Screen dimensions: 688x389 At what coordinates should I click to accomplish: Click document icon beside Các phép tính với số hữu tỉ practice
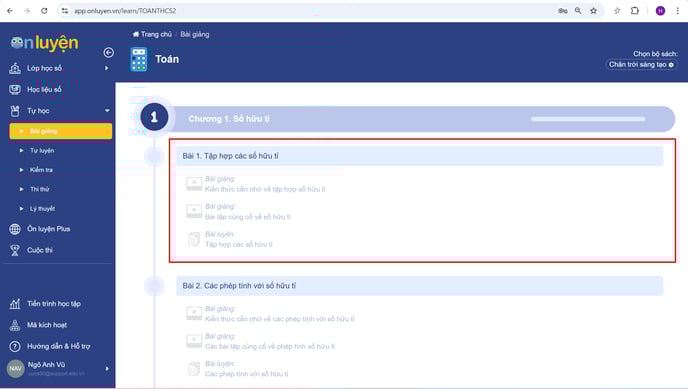[x=194, y=369]
